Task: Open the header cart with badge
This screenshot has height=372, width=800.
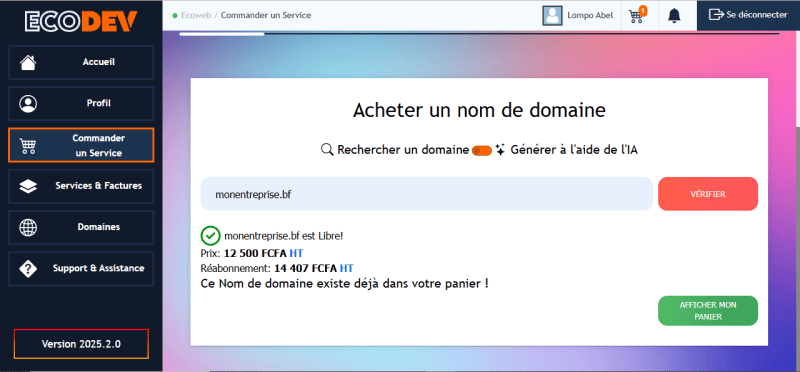Action: 637,15
